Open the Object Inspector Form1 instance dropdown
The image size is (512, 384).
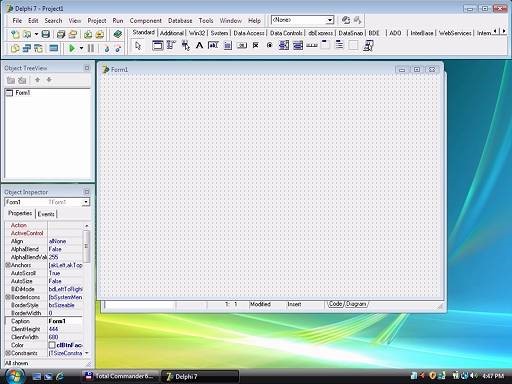click(x=86, y=202)
